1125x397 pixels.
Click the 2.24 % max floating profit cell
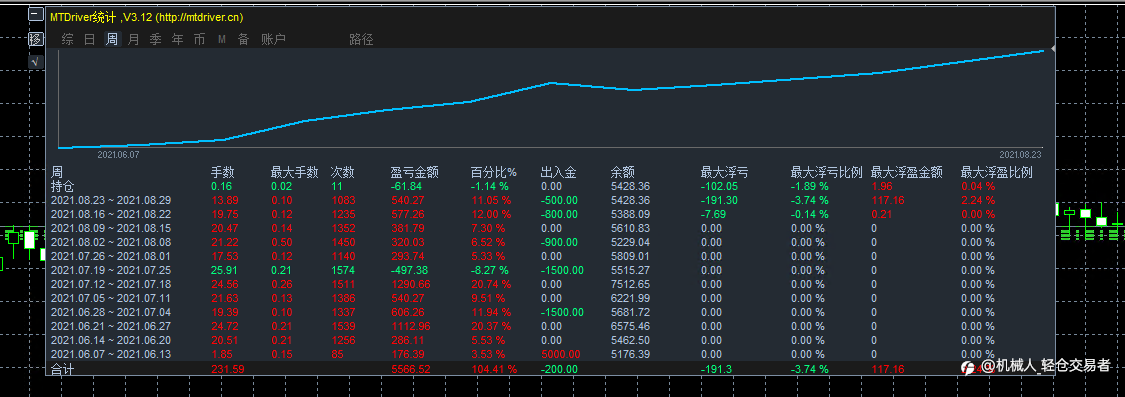click(978, 200)
